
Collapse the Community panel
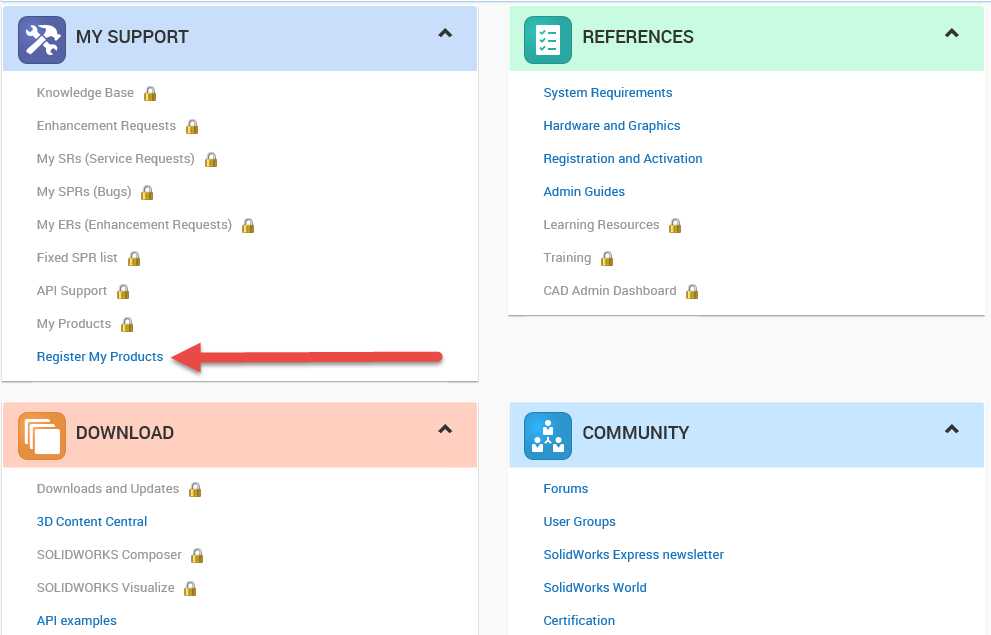tap(952, 430)
